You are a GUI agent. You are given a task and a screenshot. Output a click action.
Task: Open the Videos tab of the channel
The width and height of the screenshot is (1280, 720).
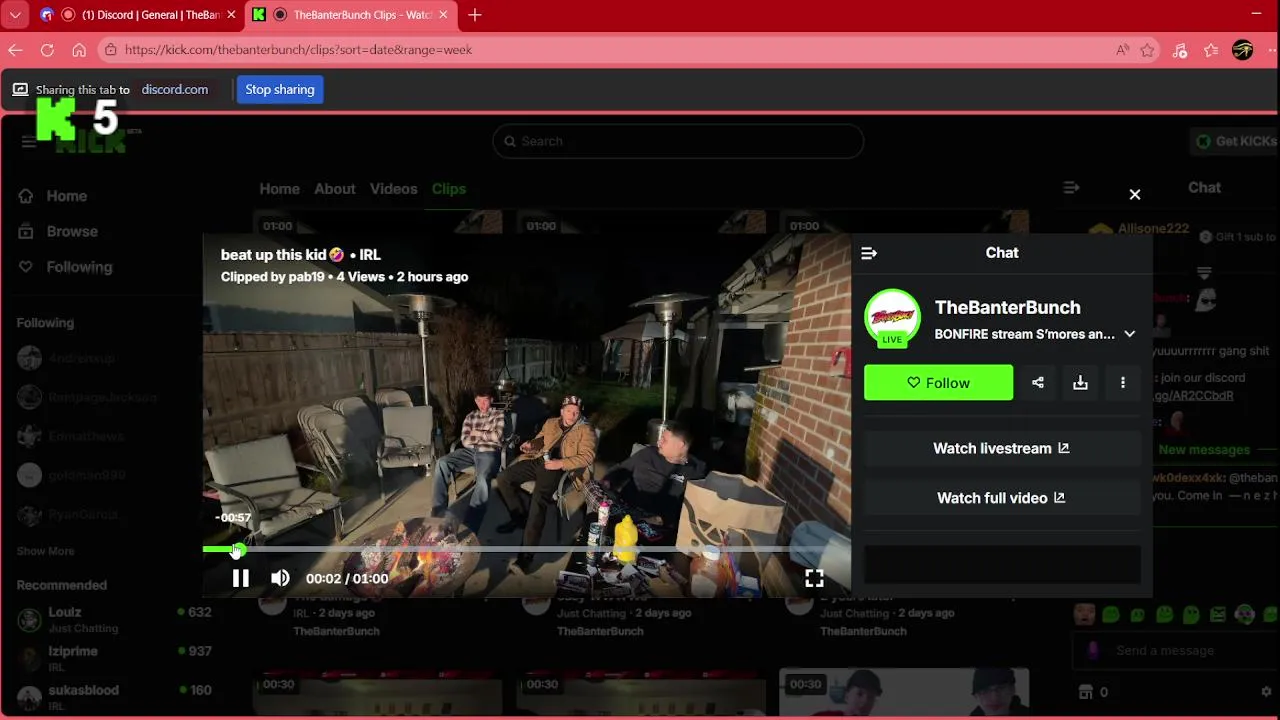pyautogui.click(x=393, y=189)
